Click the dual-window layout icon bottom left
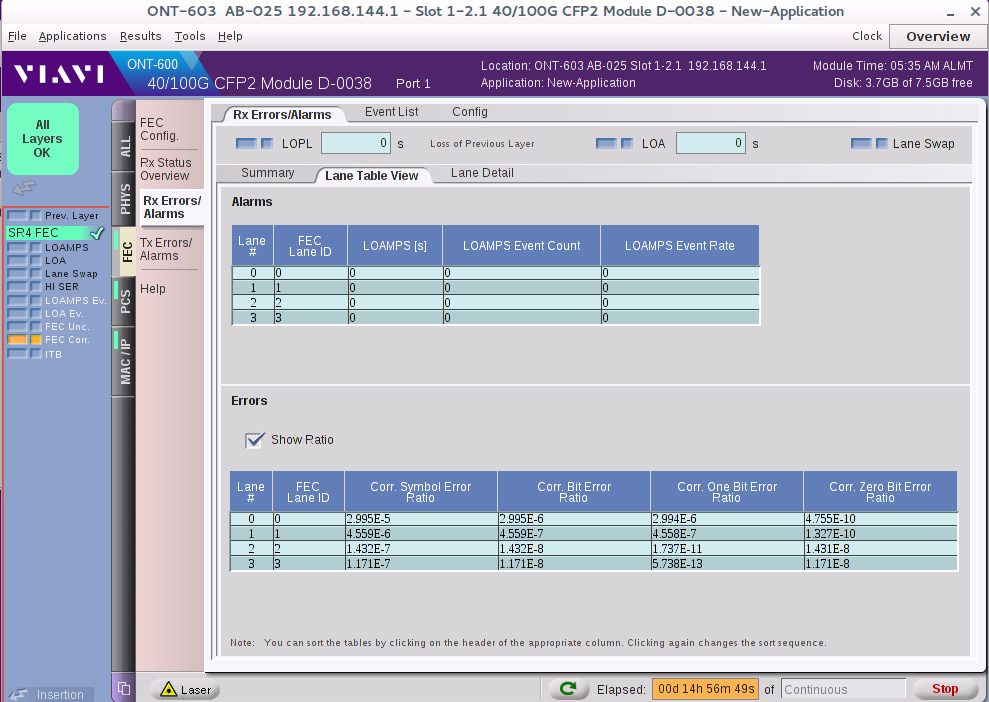This screenshot has height=702, width=989. coord(123,688)
